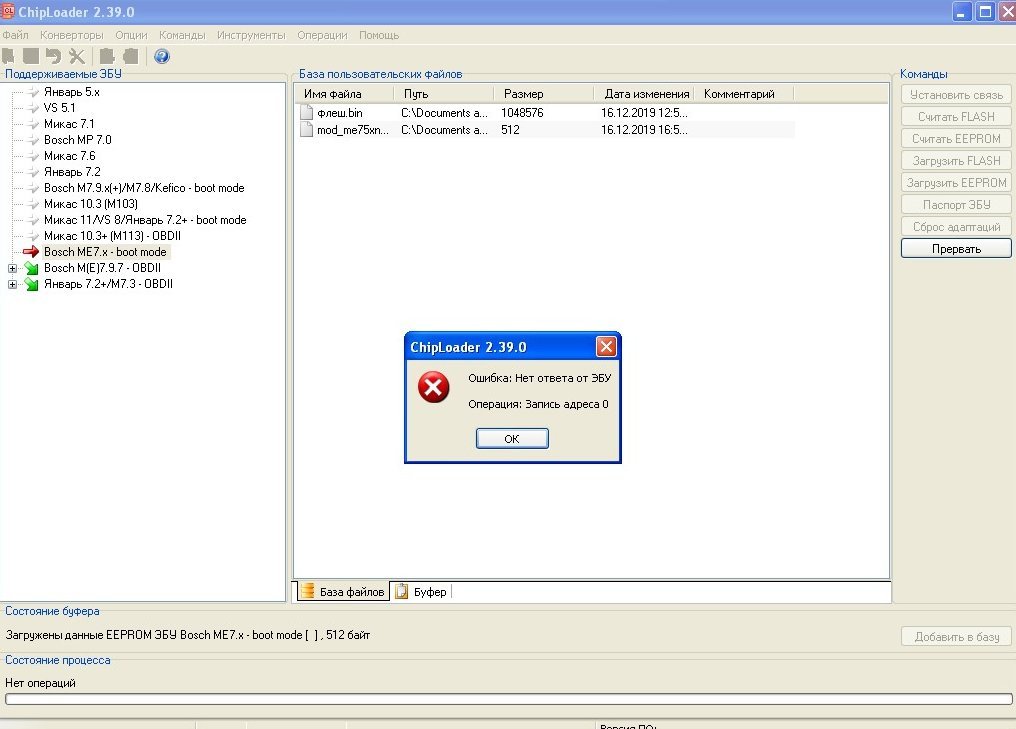Click the ChipLoader app icon in title bar

point(8,11)
